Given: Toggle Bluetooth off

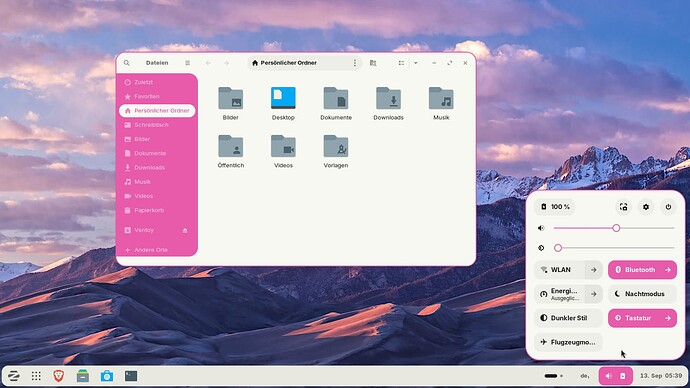Looking at the screenshot, I should (634, 270).
